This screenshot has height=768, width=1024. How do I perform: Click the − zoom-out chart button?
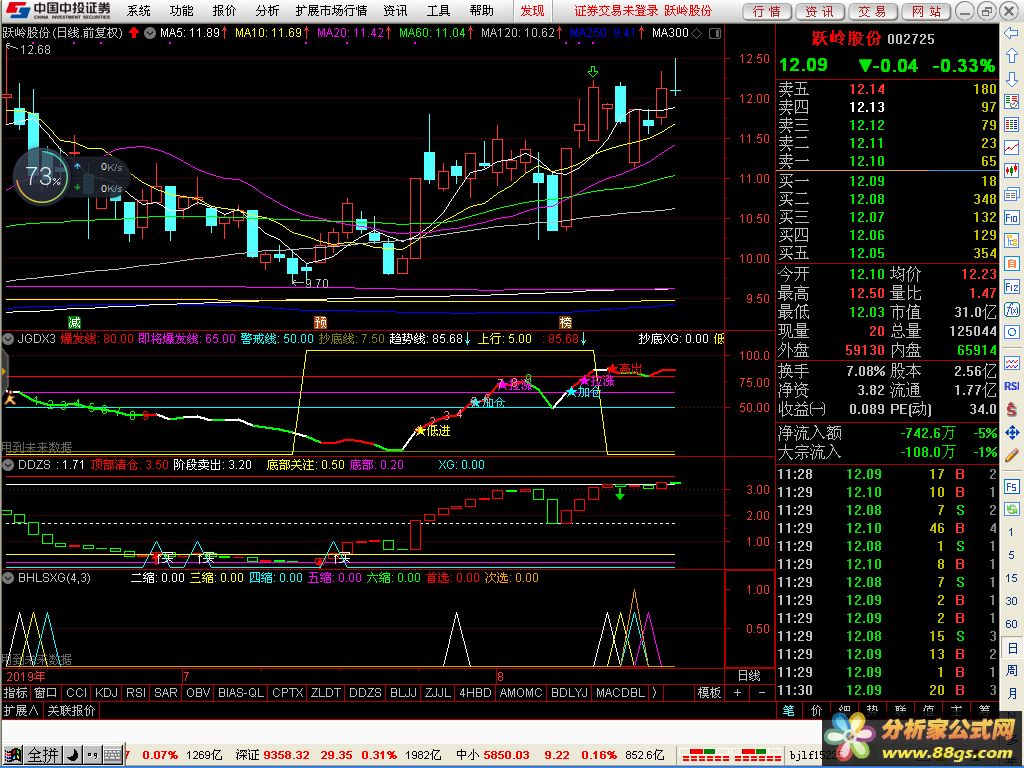pos(761,693)
